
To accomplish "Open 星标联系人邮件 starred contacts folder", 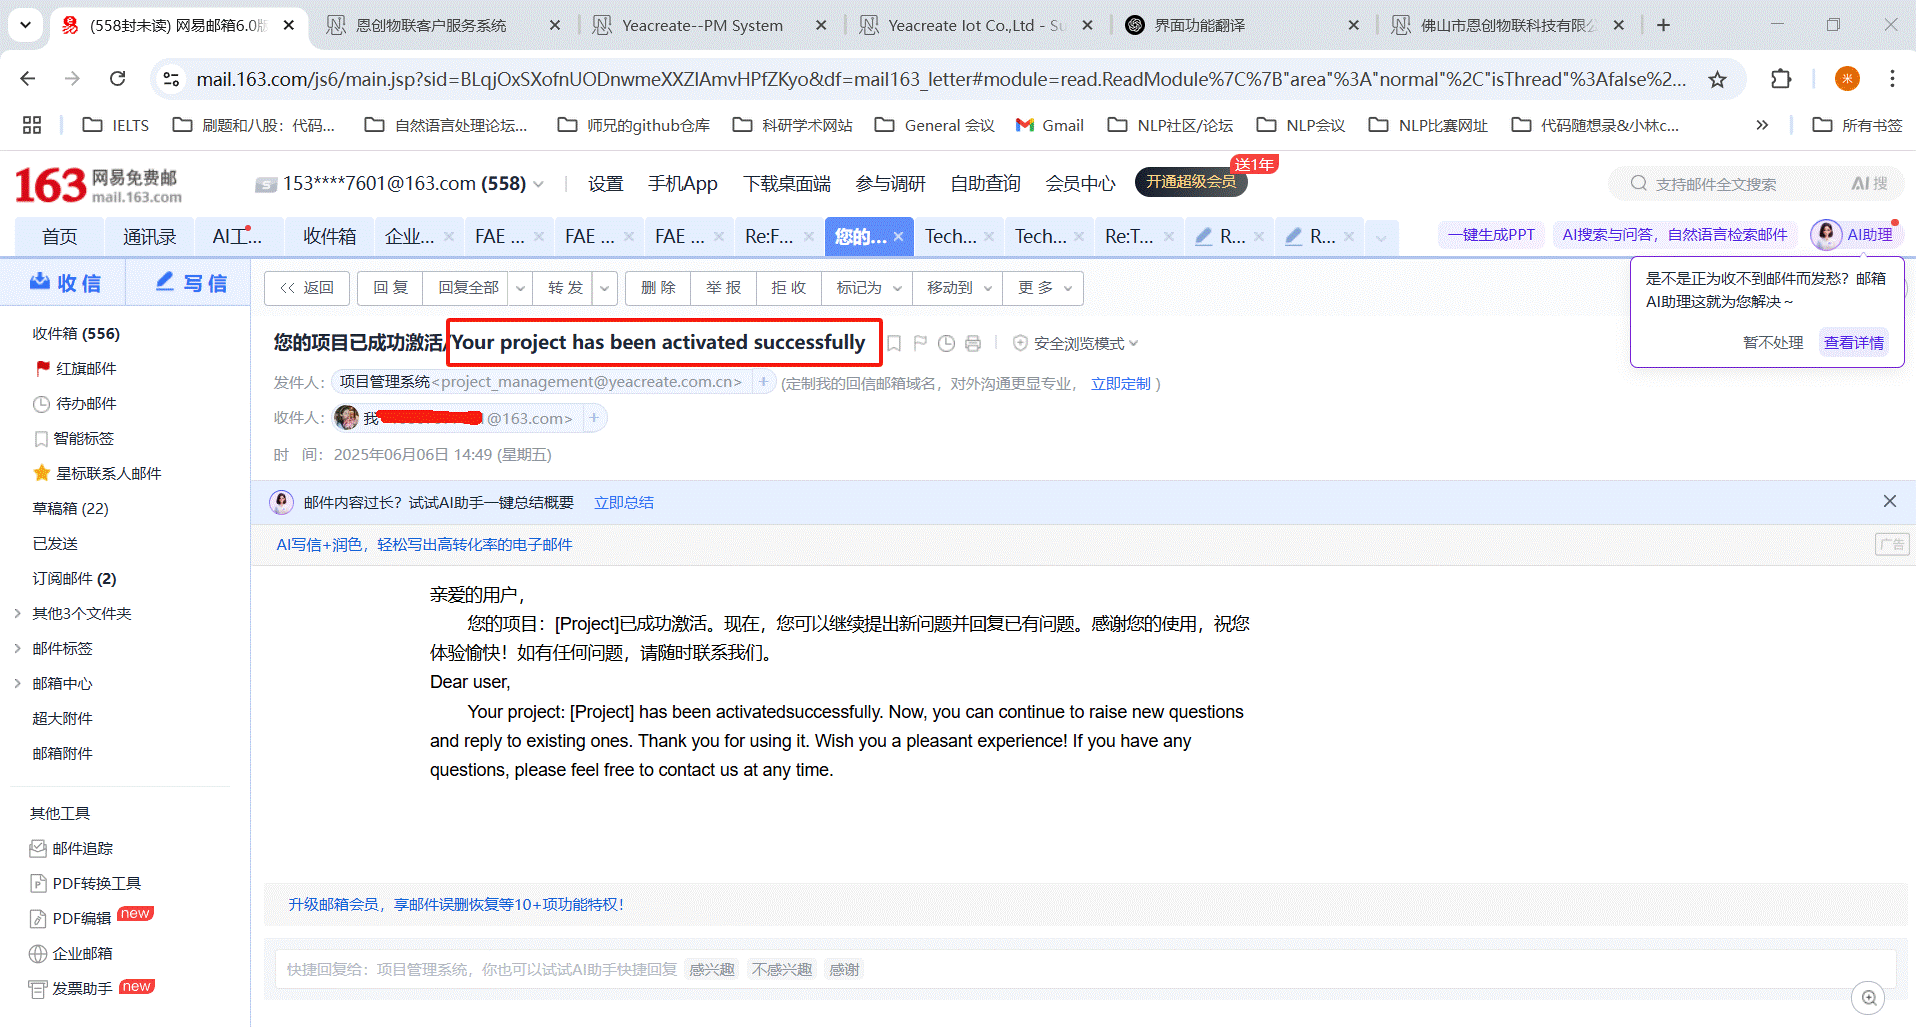I will point(108,473).
